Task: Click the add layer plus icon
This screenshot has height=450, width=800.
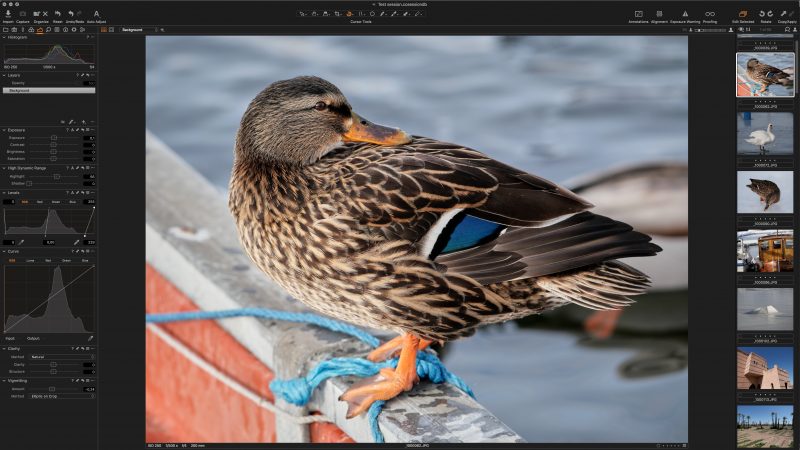Action: pyautogui.click(x=84, y=122)
